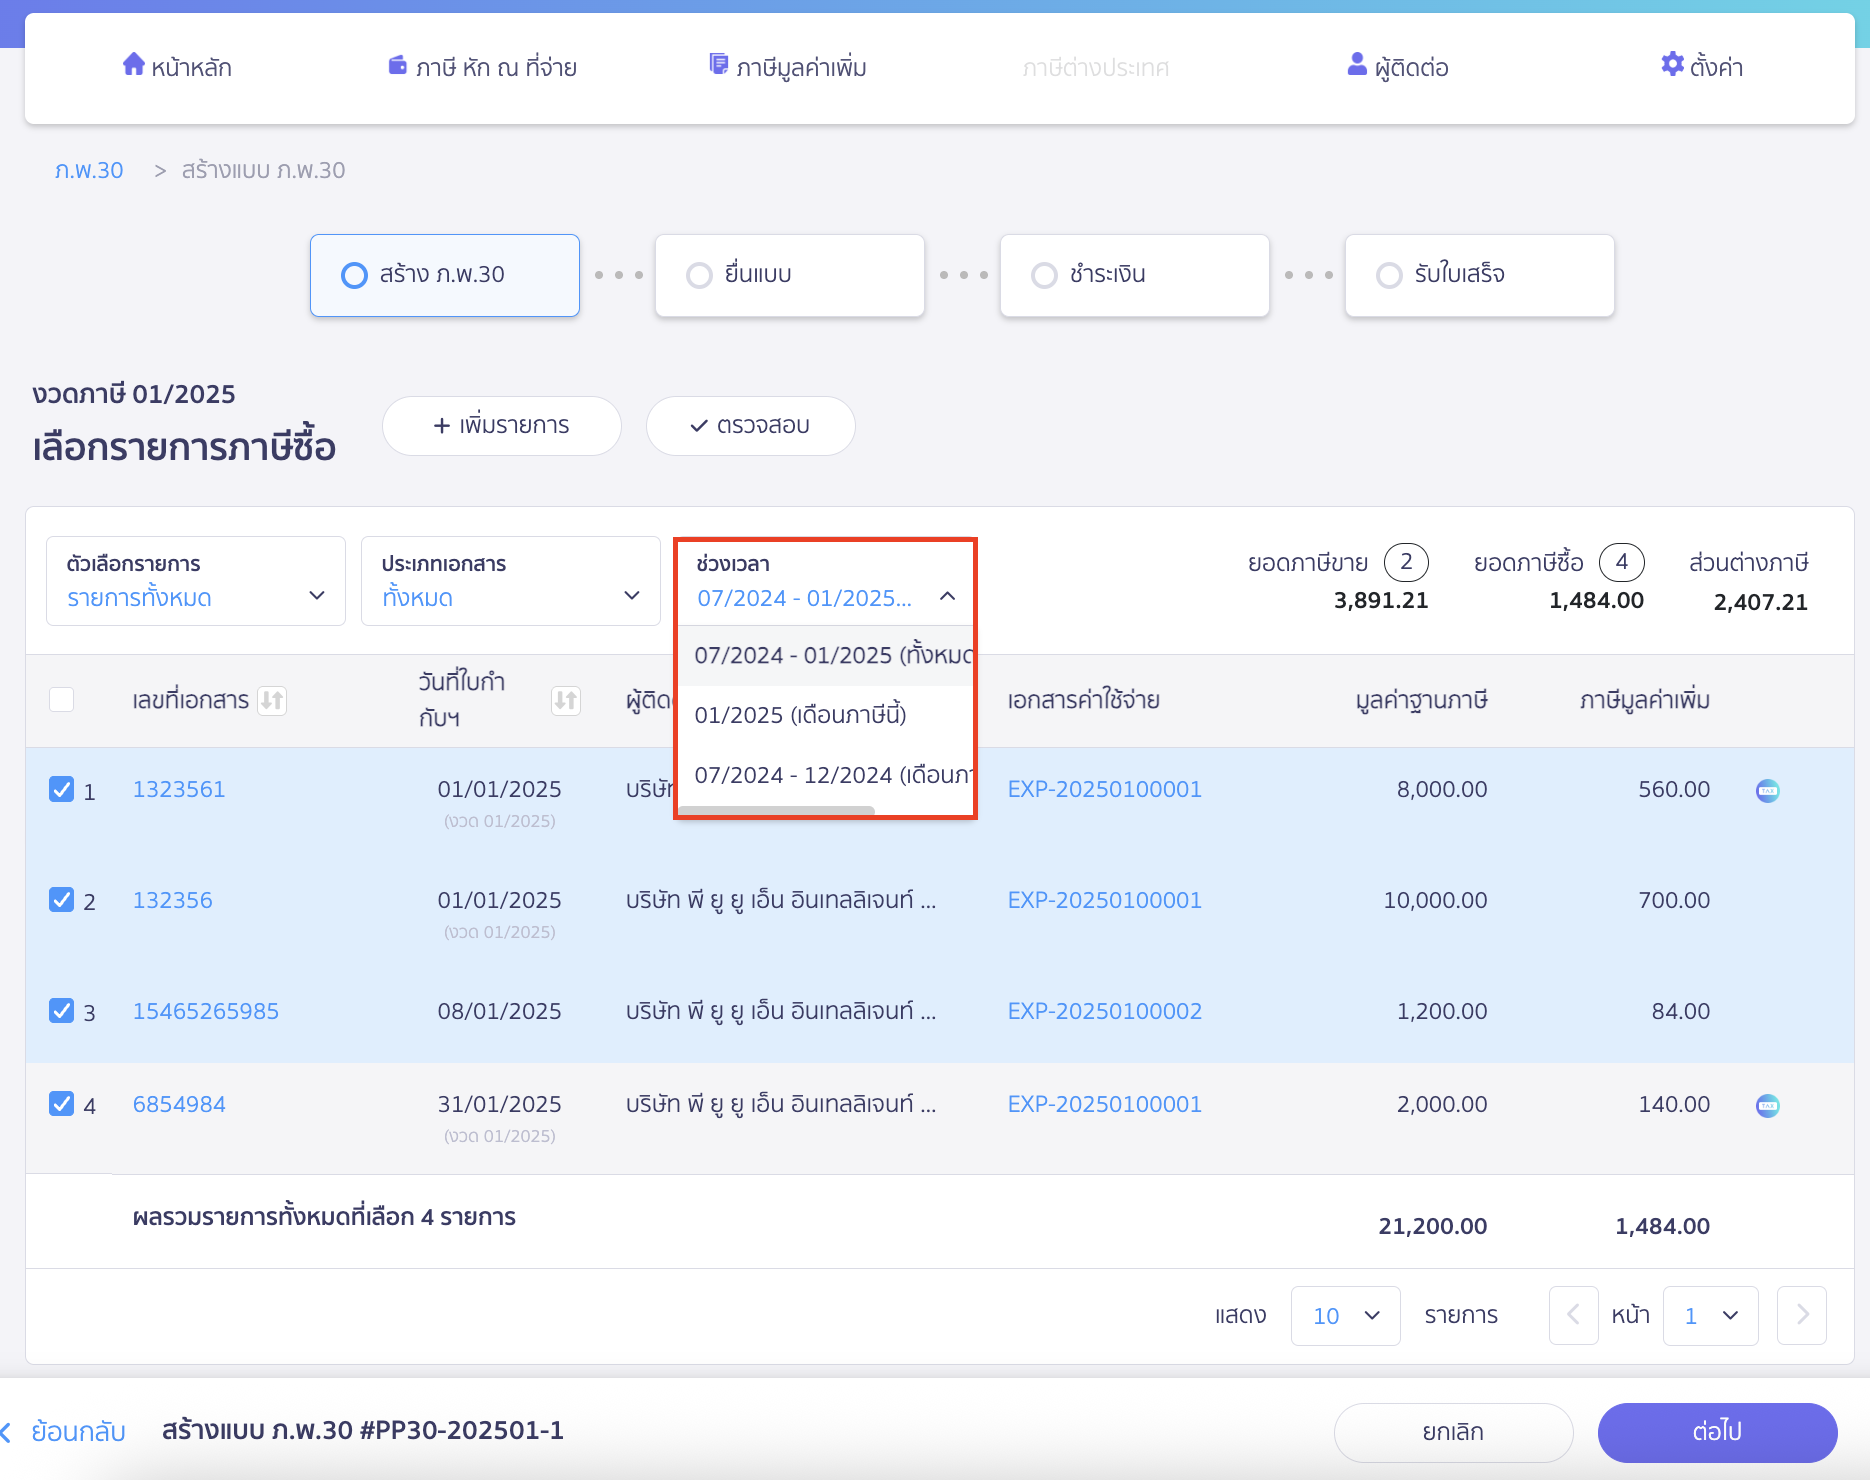Click the withholding tax wallet icon
This screenshot has height=1480, width=1870.
coord(397,66)
